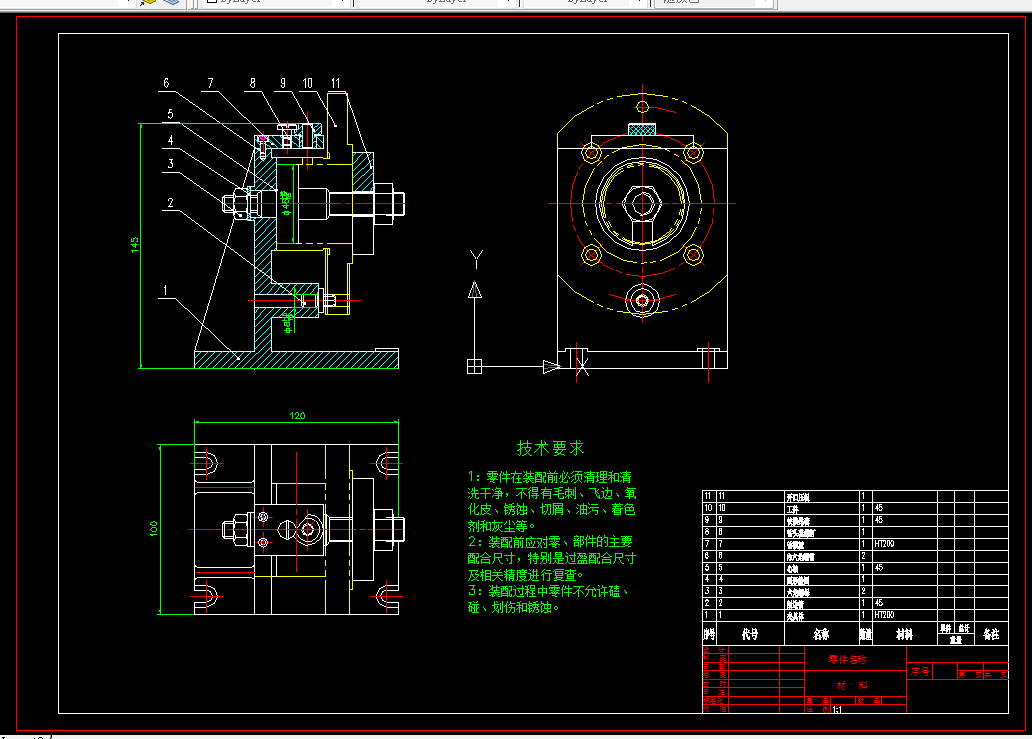1032x739 pixels.
Task: Click the 代号 column header
Action: pos(750,634)
